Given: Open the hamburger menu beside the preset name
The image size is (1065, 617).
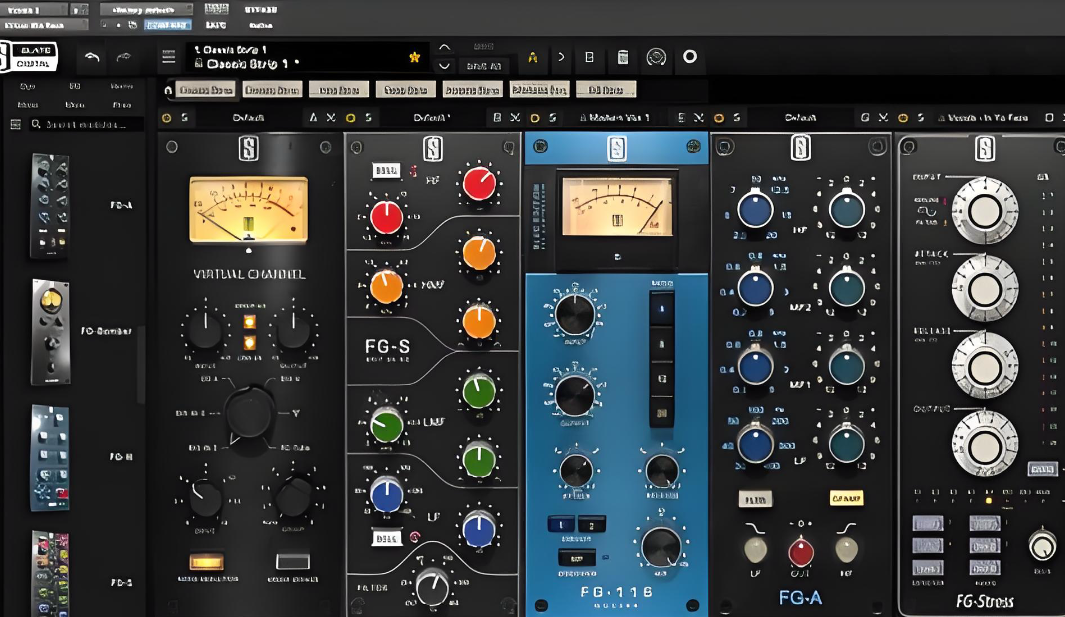Looking at the screenshot, I should tap(168, 57).
